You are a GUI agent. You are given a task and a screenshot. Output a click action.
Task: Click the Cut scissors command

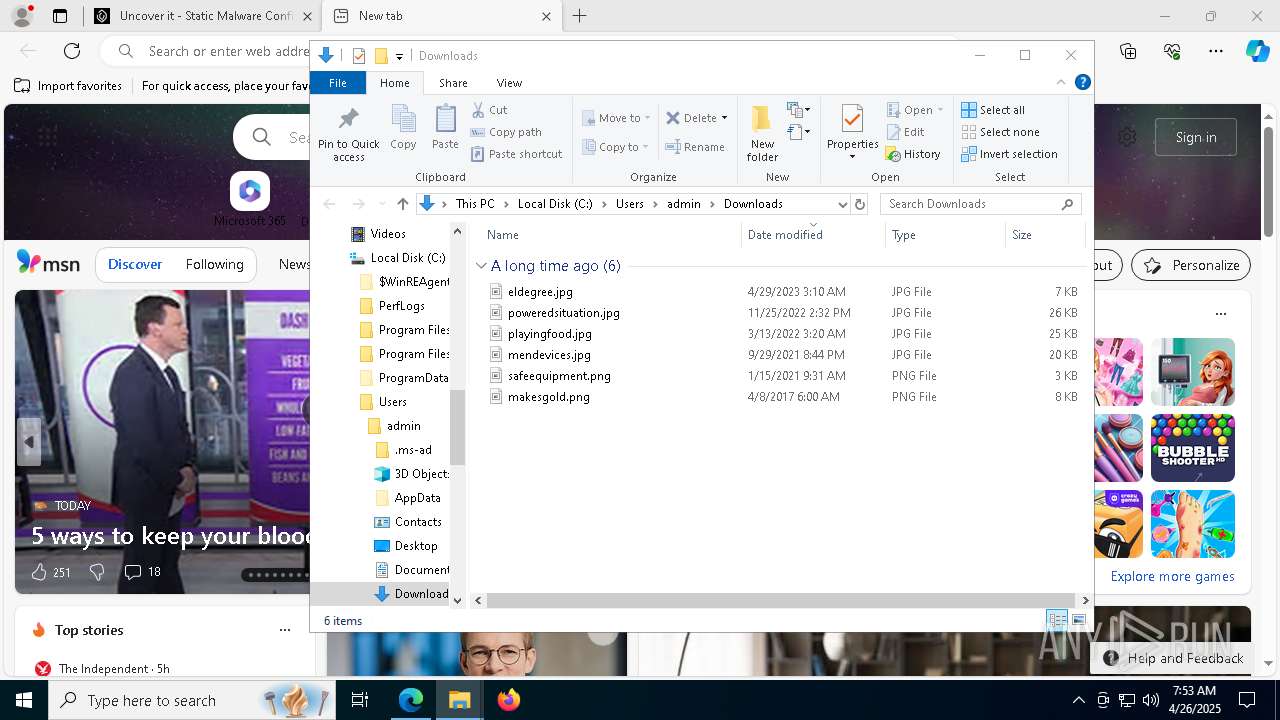[x=490, y=110]
